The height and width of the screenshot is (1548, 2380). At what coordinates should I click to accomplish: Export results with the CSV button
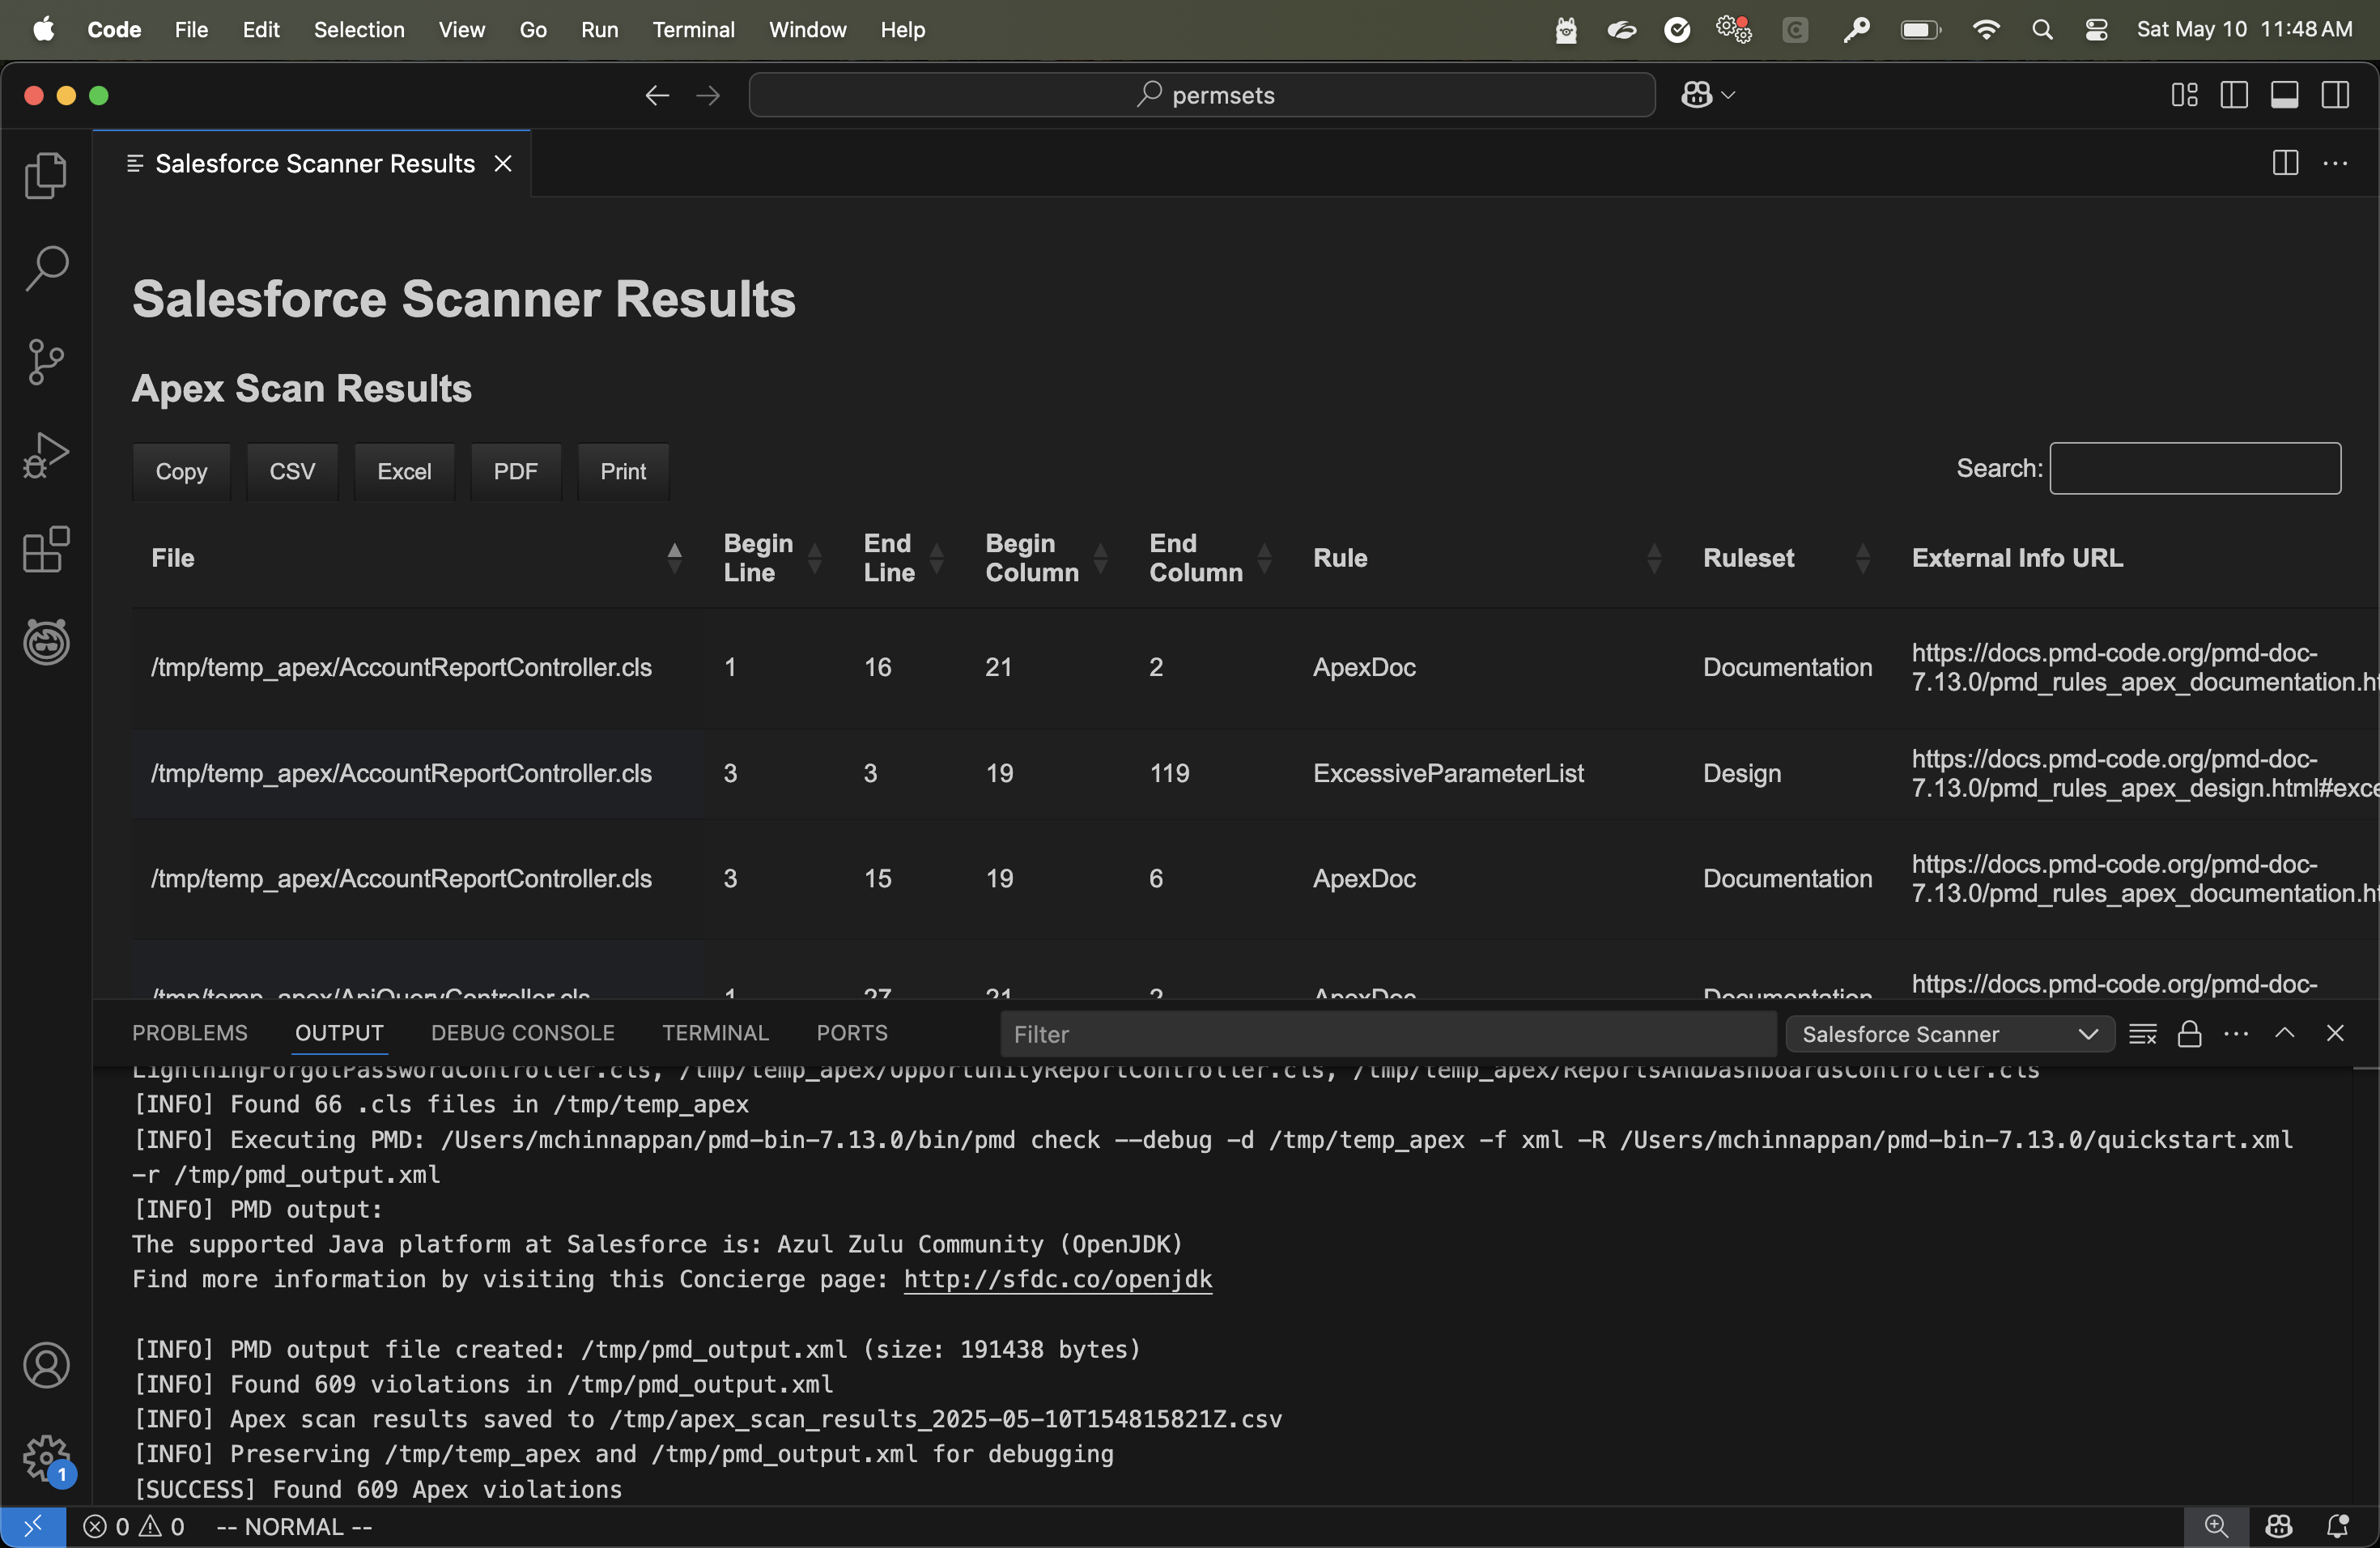(292, 471)
